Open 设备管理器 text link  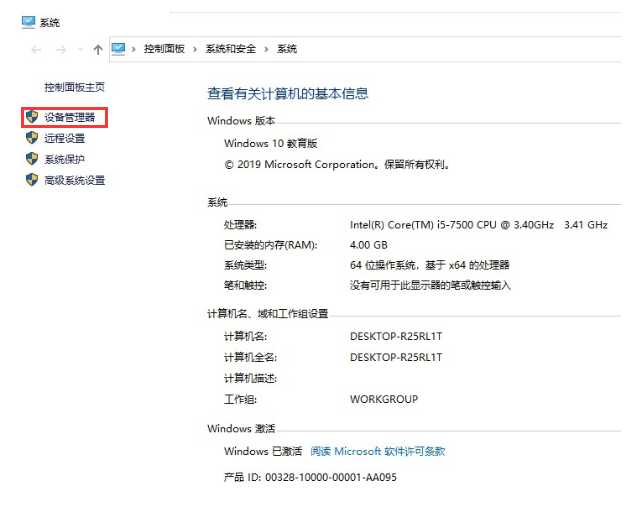(70, 117)
